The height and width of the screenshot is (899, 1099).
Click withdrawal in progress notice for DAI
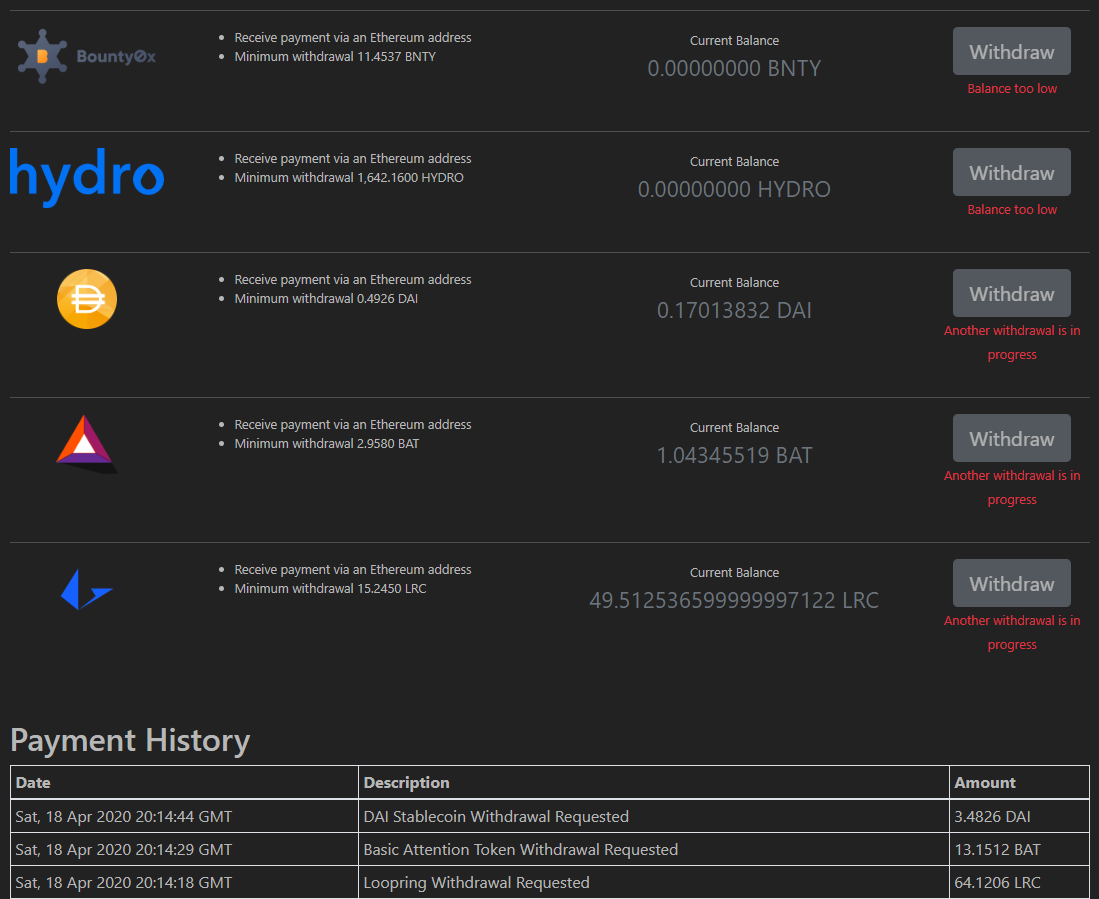(x=1011, y=343)
